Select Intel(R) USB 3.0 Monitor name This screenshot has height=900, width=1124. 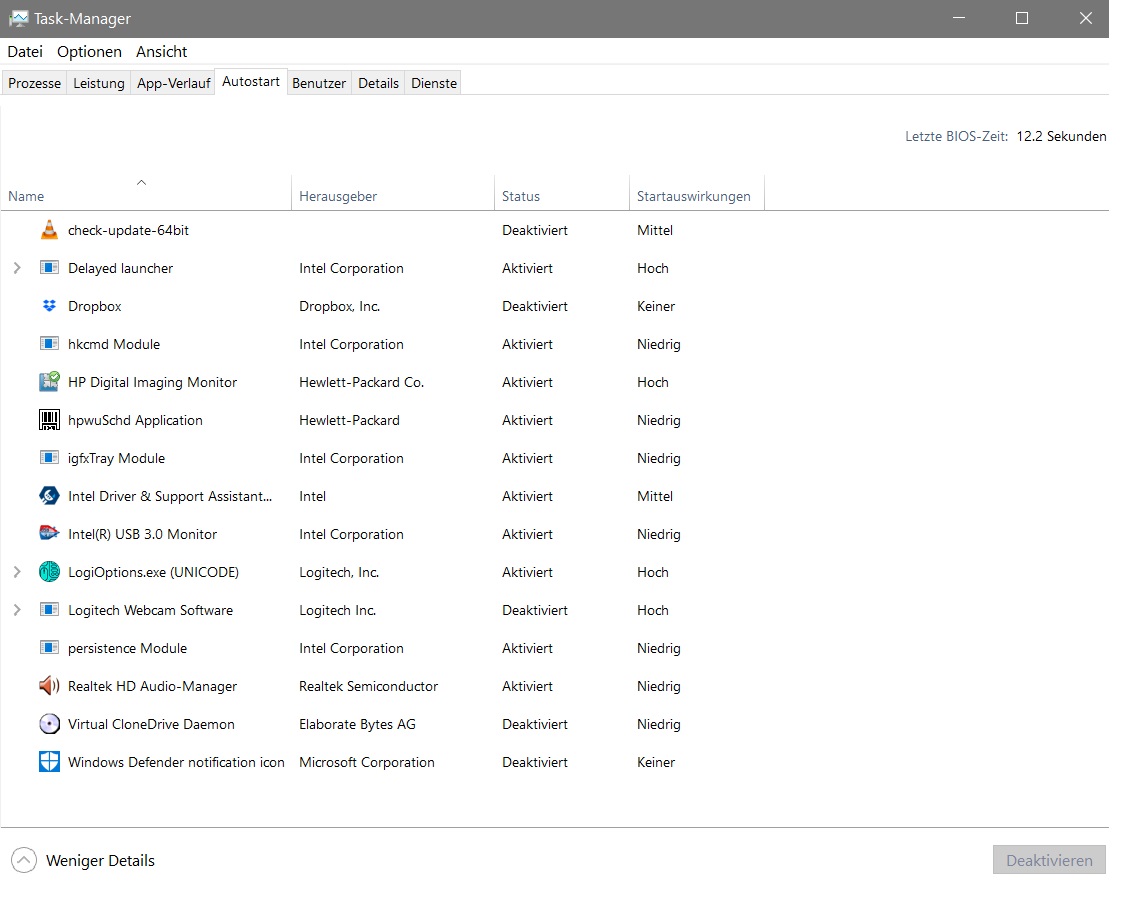142,534
